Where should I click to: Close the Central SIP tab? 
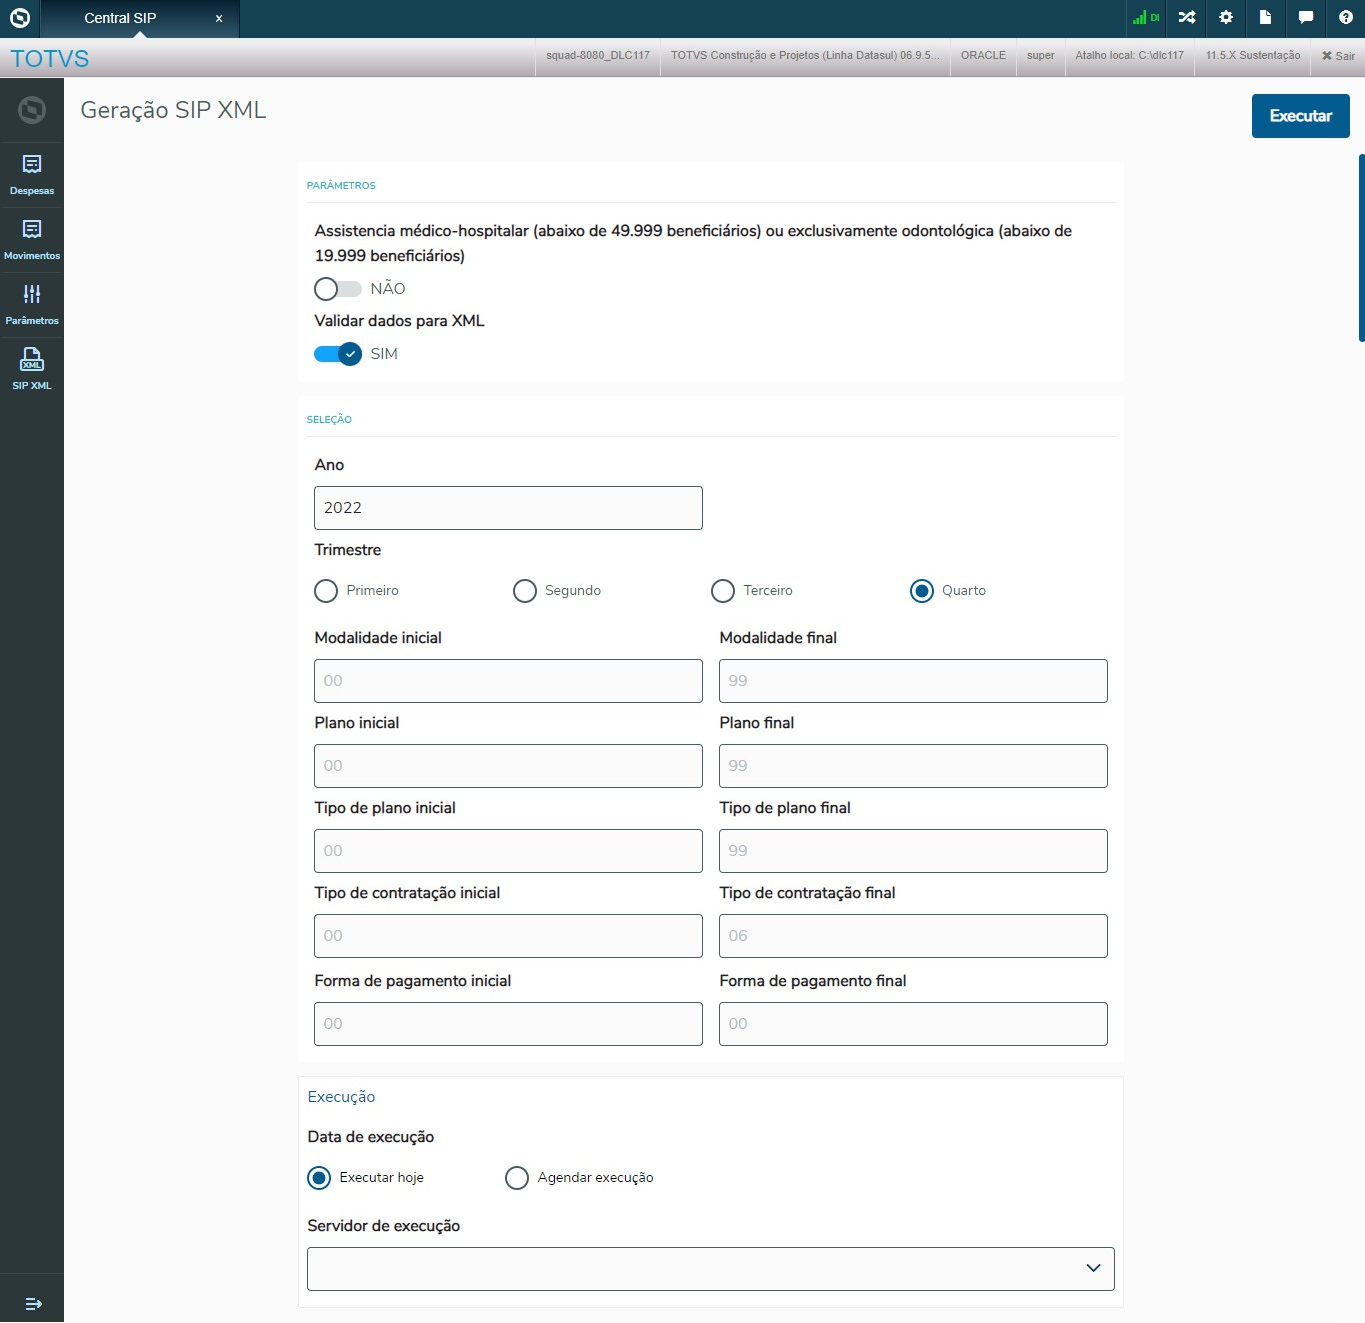click(x=219, y=18)
